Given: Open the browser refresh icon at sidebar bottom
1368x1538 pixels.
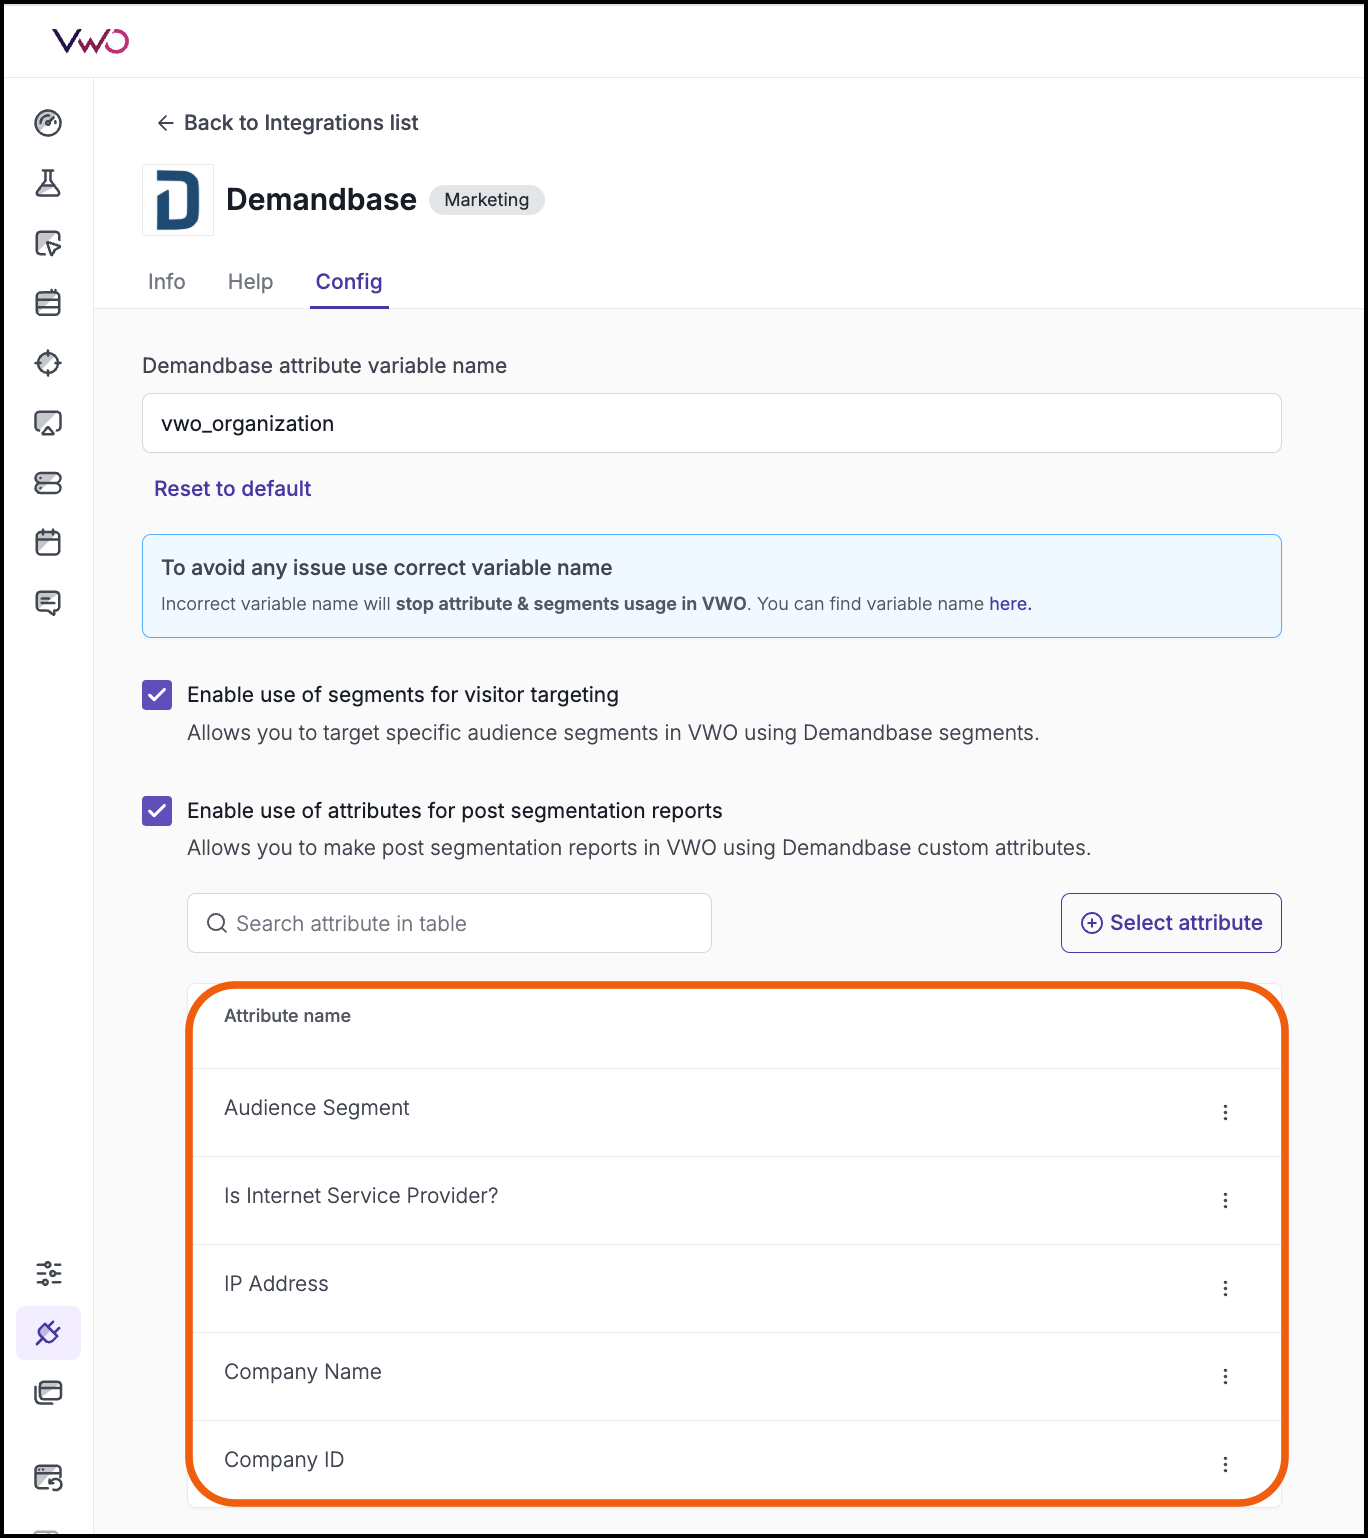Looking at the screenshot, I should pos(48,1477).
